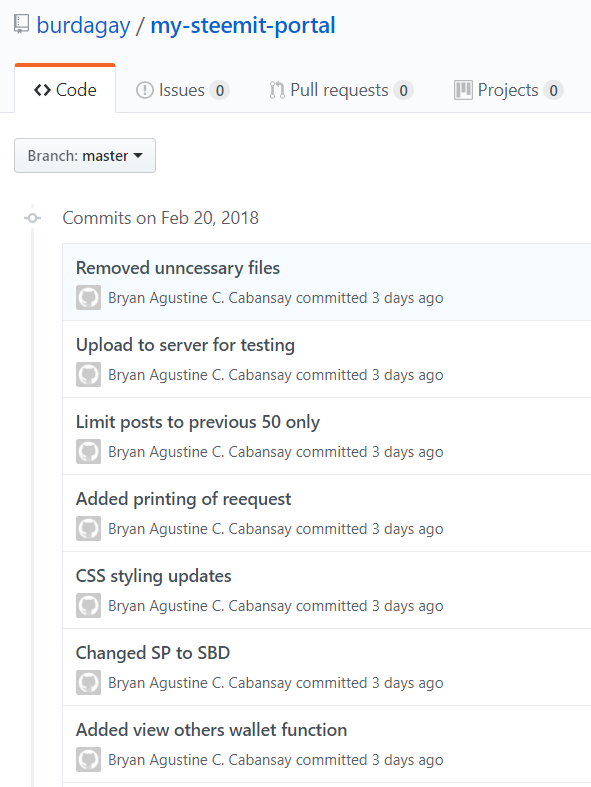This screenshot has height=787, width=591.
Task: Switch to the Issues tab
Action: (x=183, y=90)
